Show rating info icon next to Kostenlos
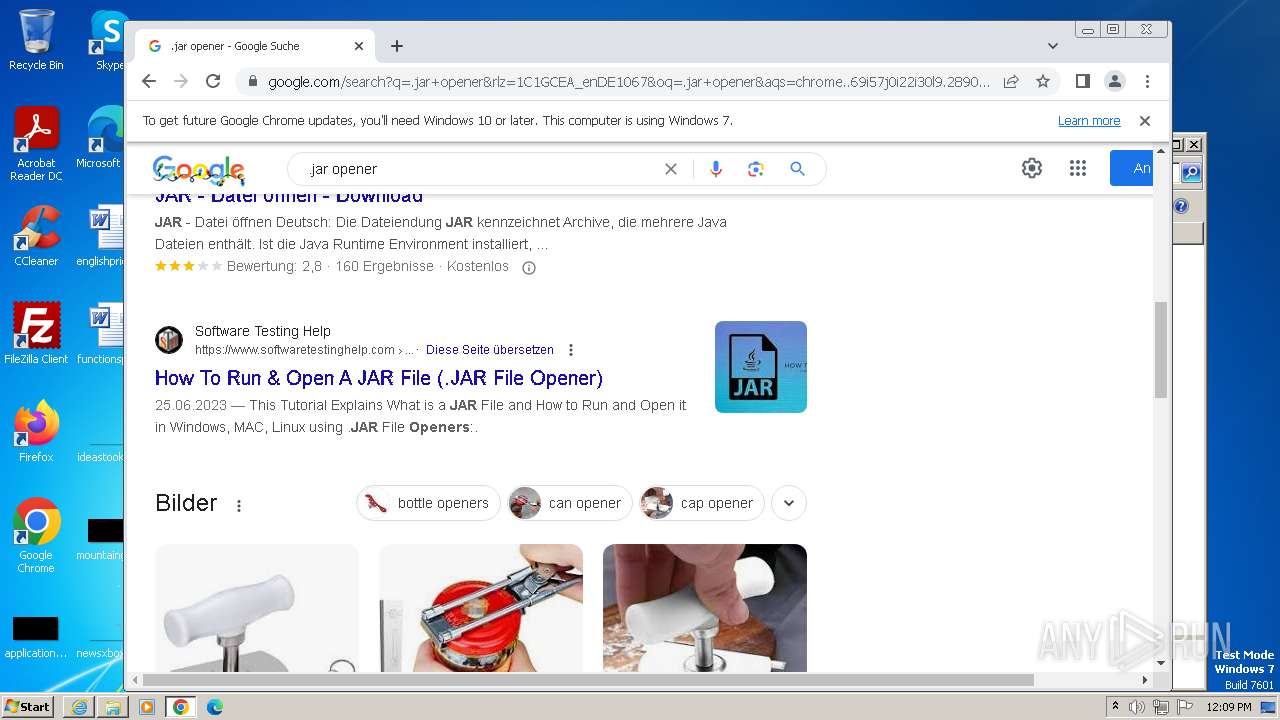 coord(529,267)
